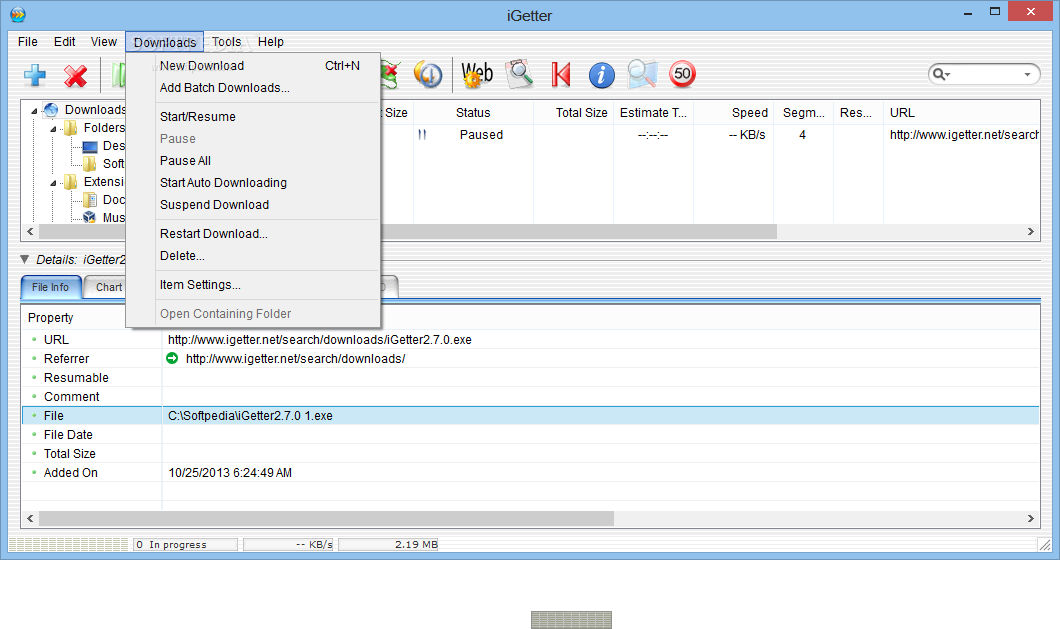Image resolution: width=1060 pixels, height=629 pixels.
Task: Click the red X delete icon
Action: [x=75, y=75]
